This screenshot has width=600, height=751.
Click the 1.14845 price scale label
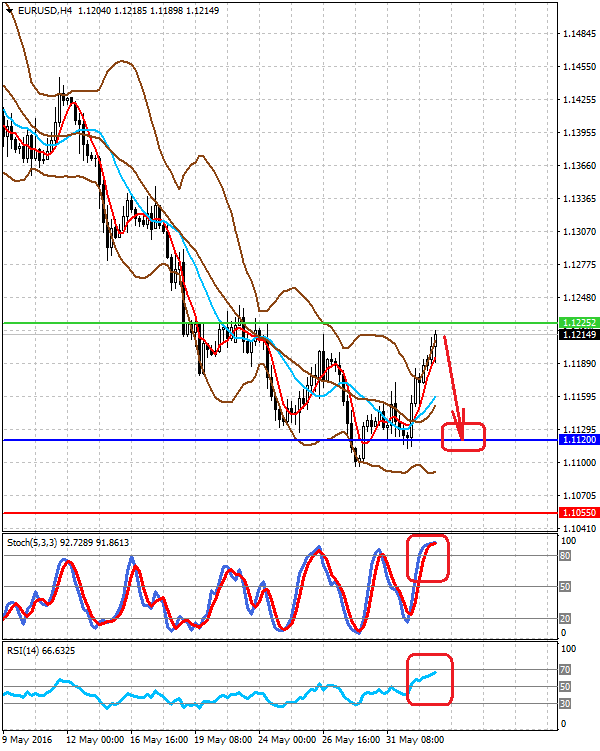point(579,34)
